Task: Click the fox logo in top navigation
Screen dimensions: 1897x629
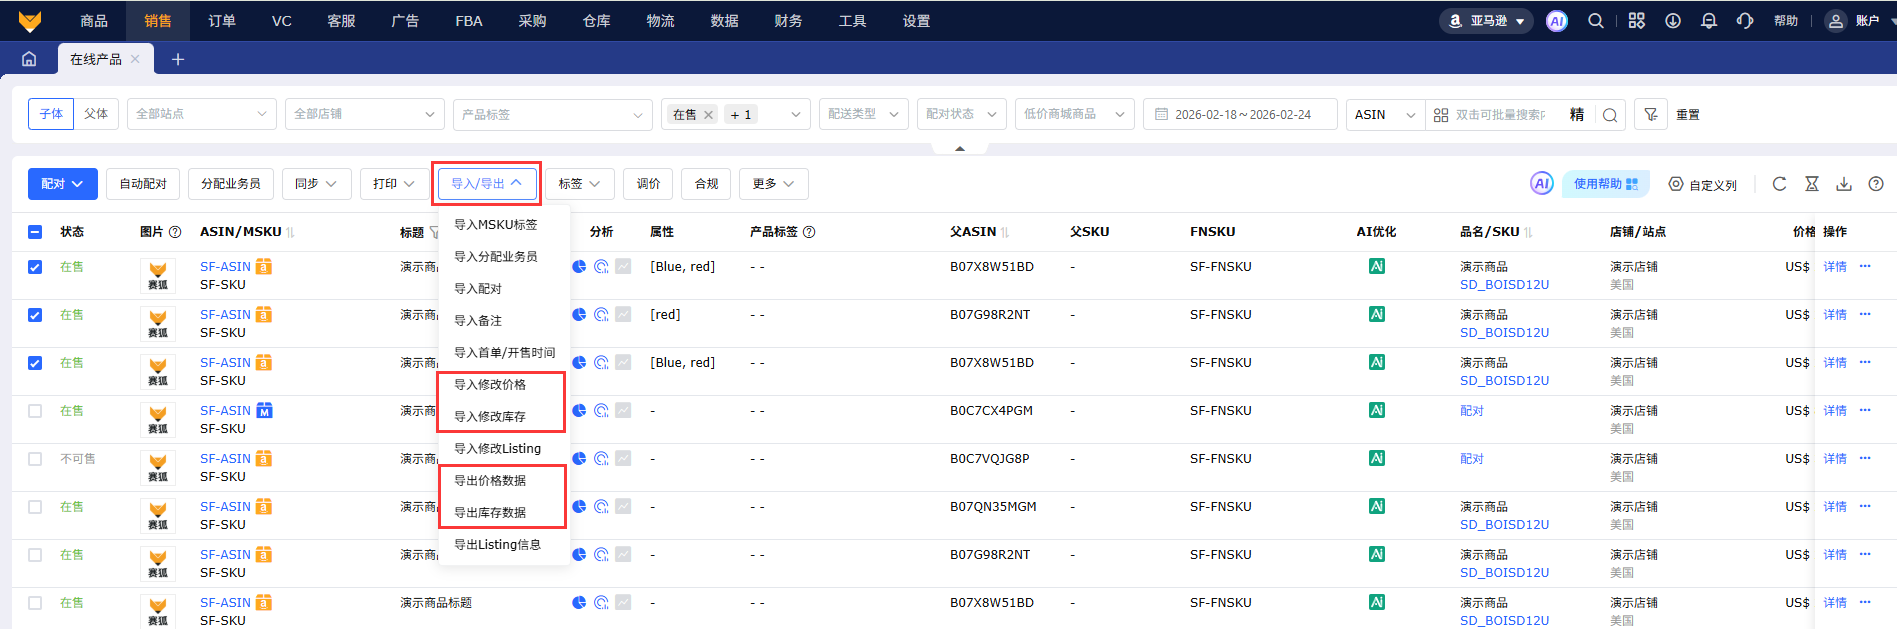Action: tap(30, 21)
